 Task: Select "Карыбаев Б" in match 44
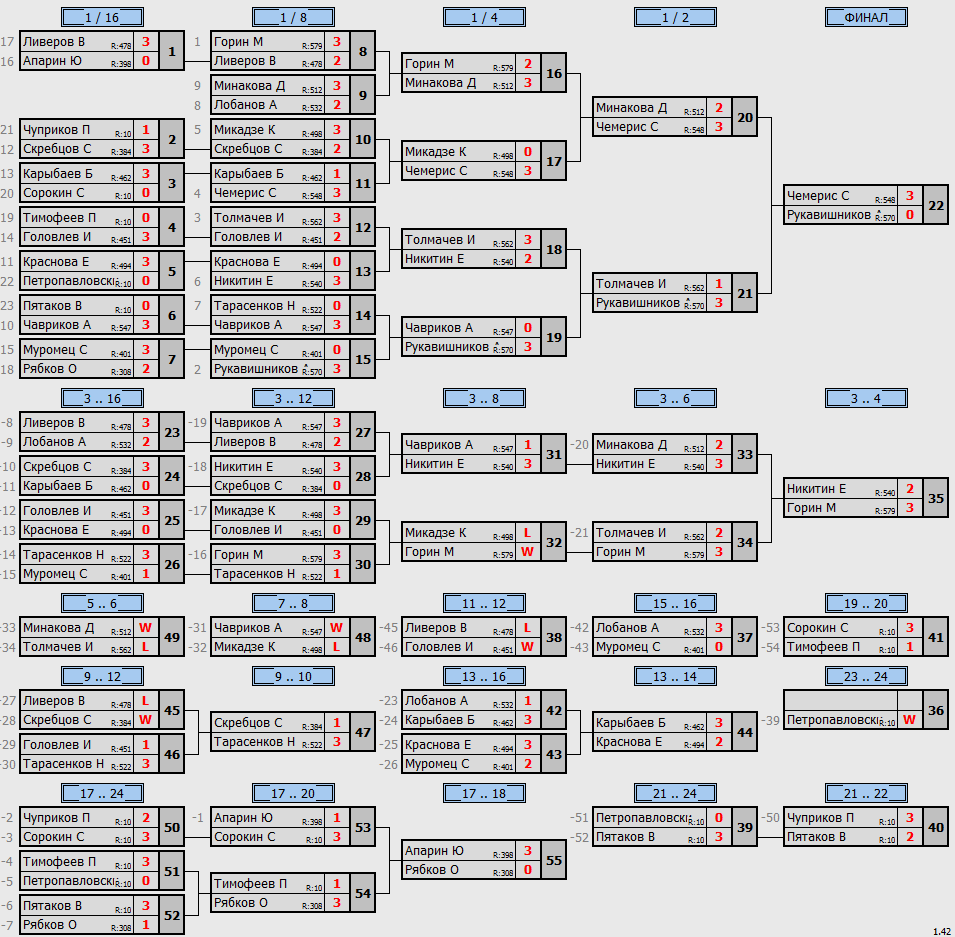[630, 723]
